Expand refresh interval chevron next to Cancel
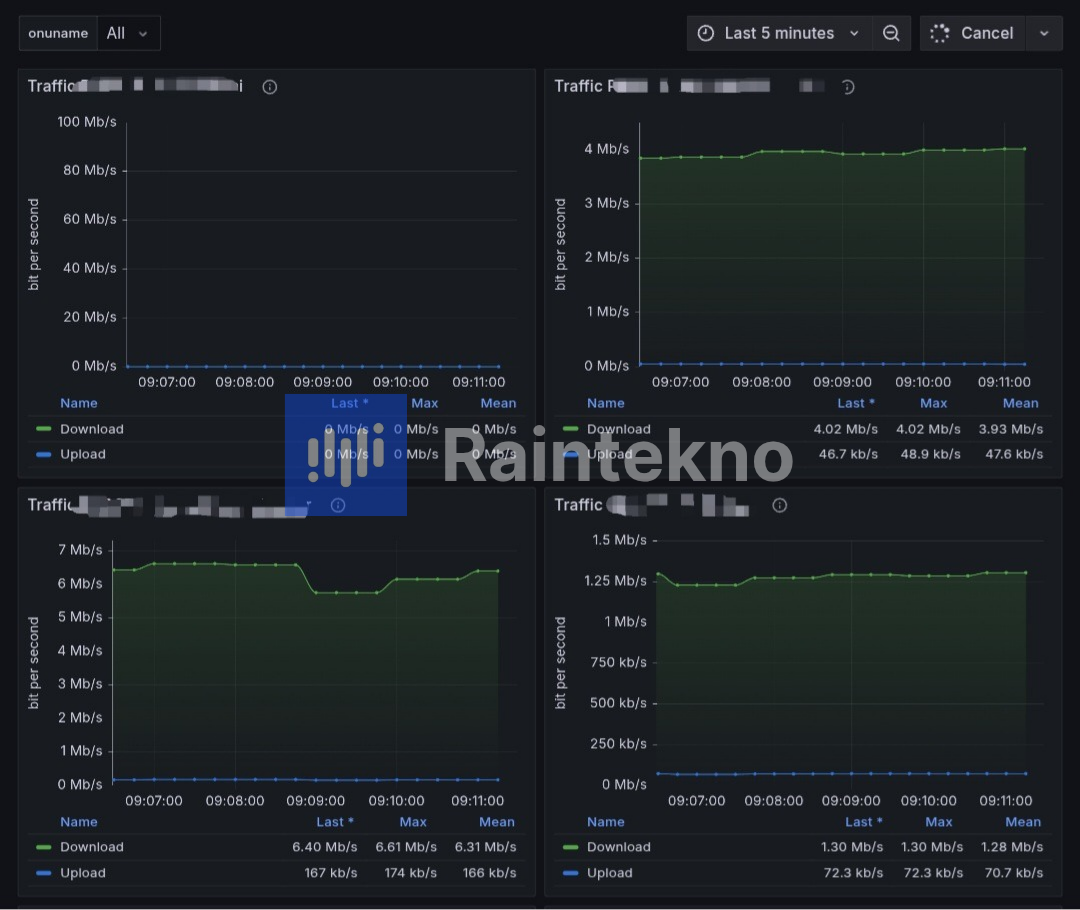 [x=1044, y=33]
